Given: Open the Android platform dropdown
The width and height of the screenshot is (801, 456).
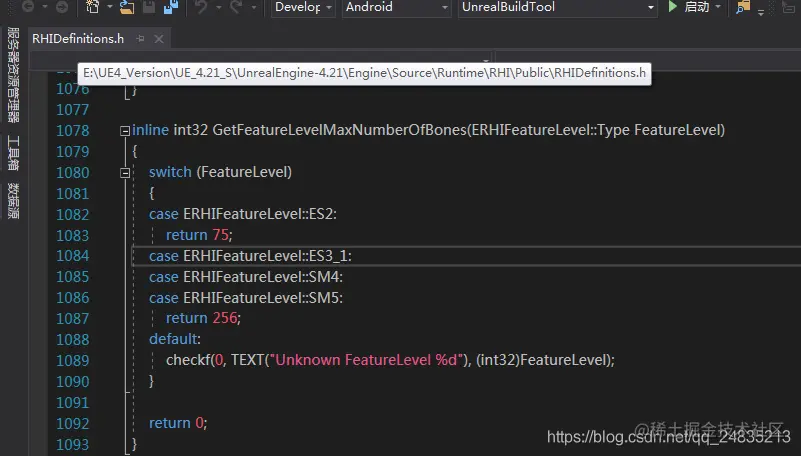Looking at the screenshot, I should point(396,7).
